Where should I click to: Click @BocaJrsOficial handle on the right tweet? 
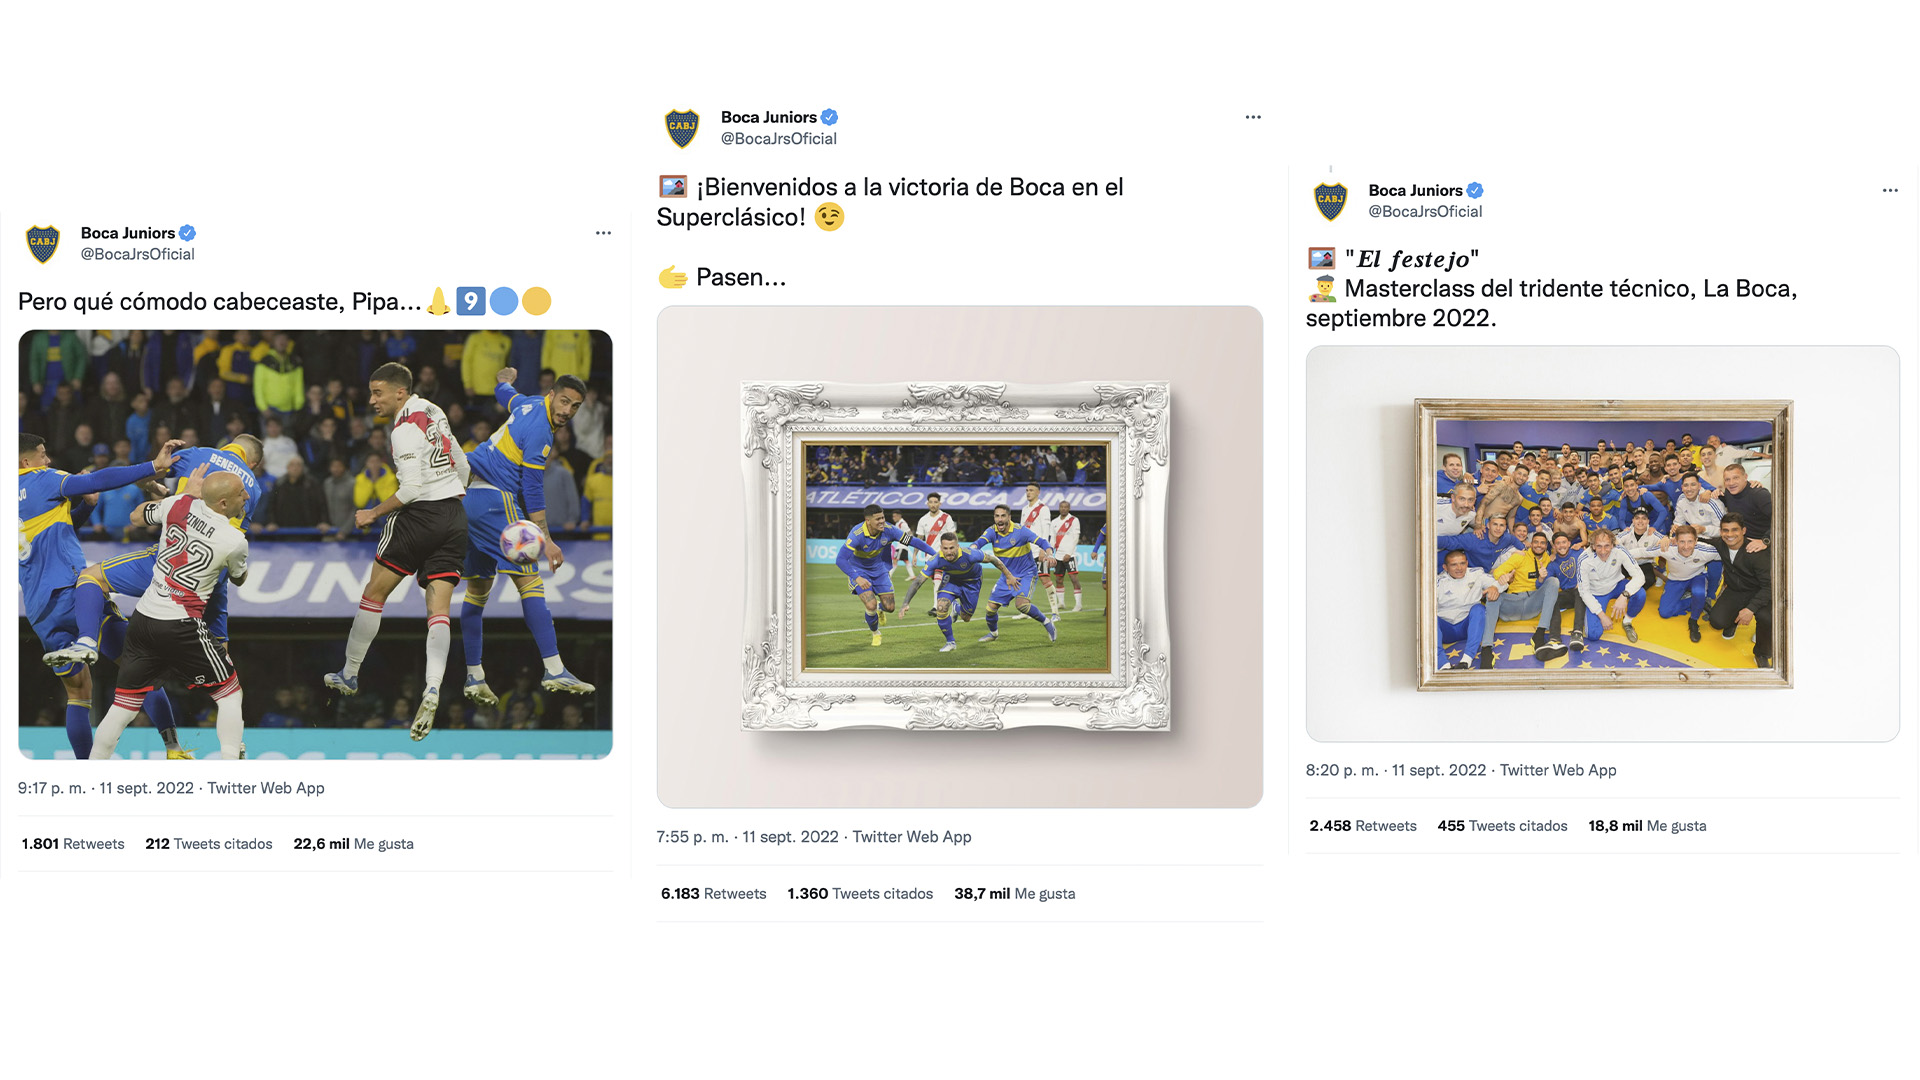(1425, 212)
